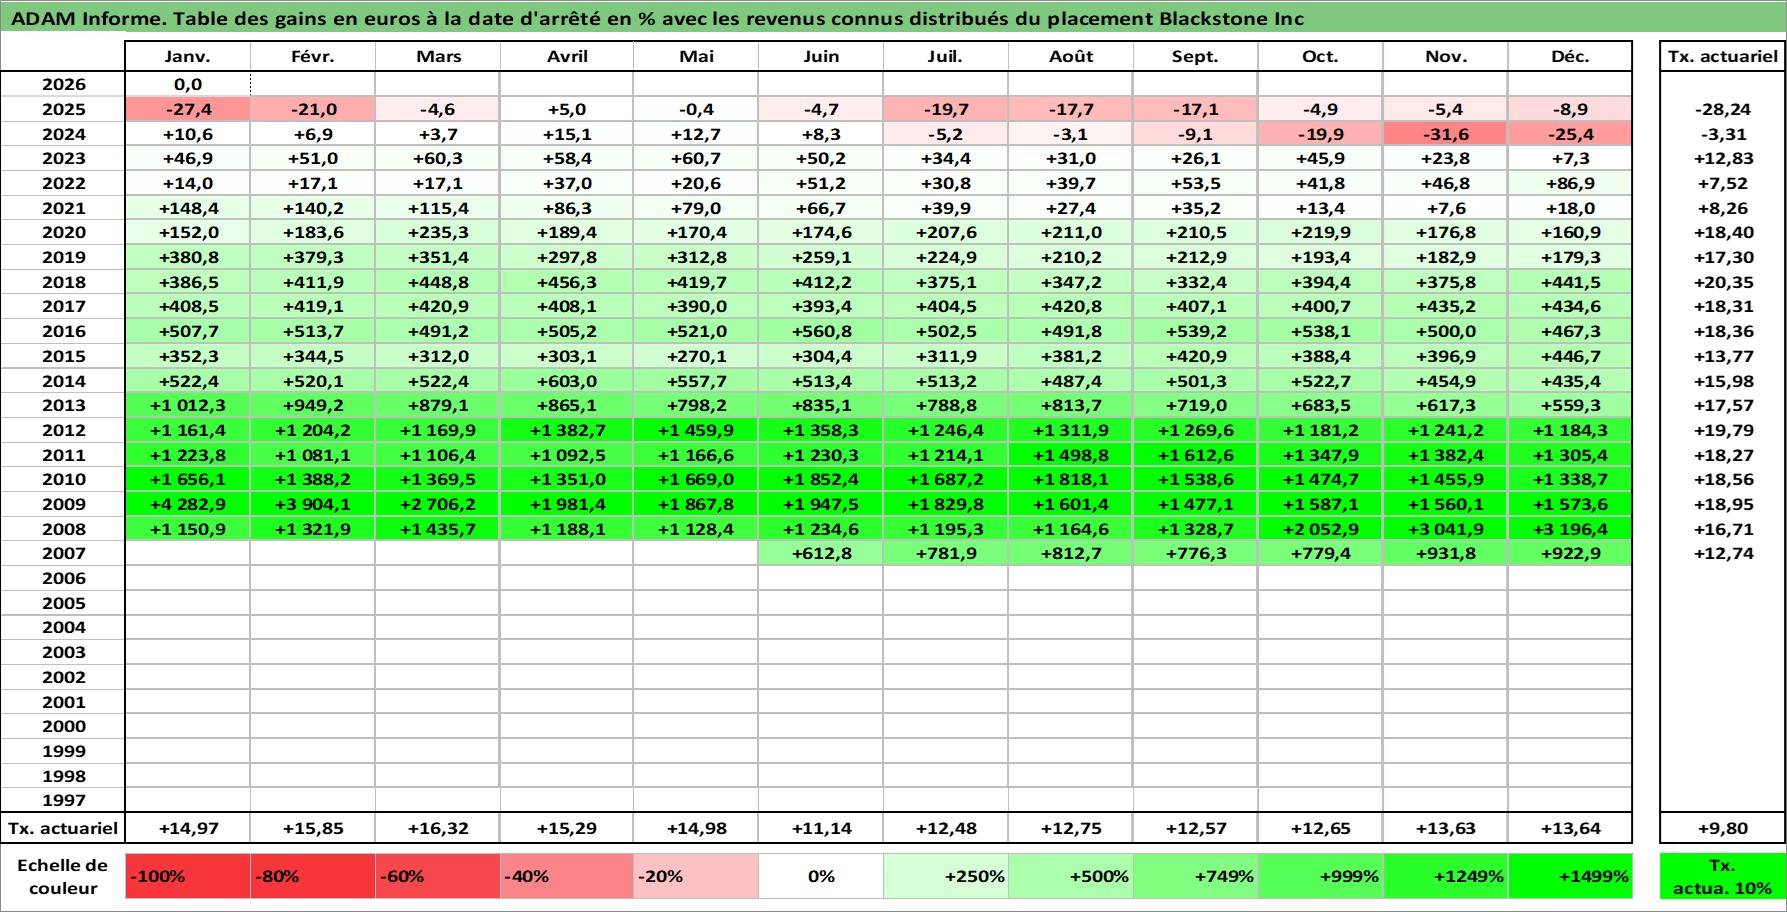
Task: Select the 0% white scale swatch
Action: point(821,877)
